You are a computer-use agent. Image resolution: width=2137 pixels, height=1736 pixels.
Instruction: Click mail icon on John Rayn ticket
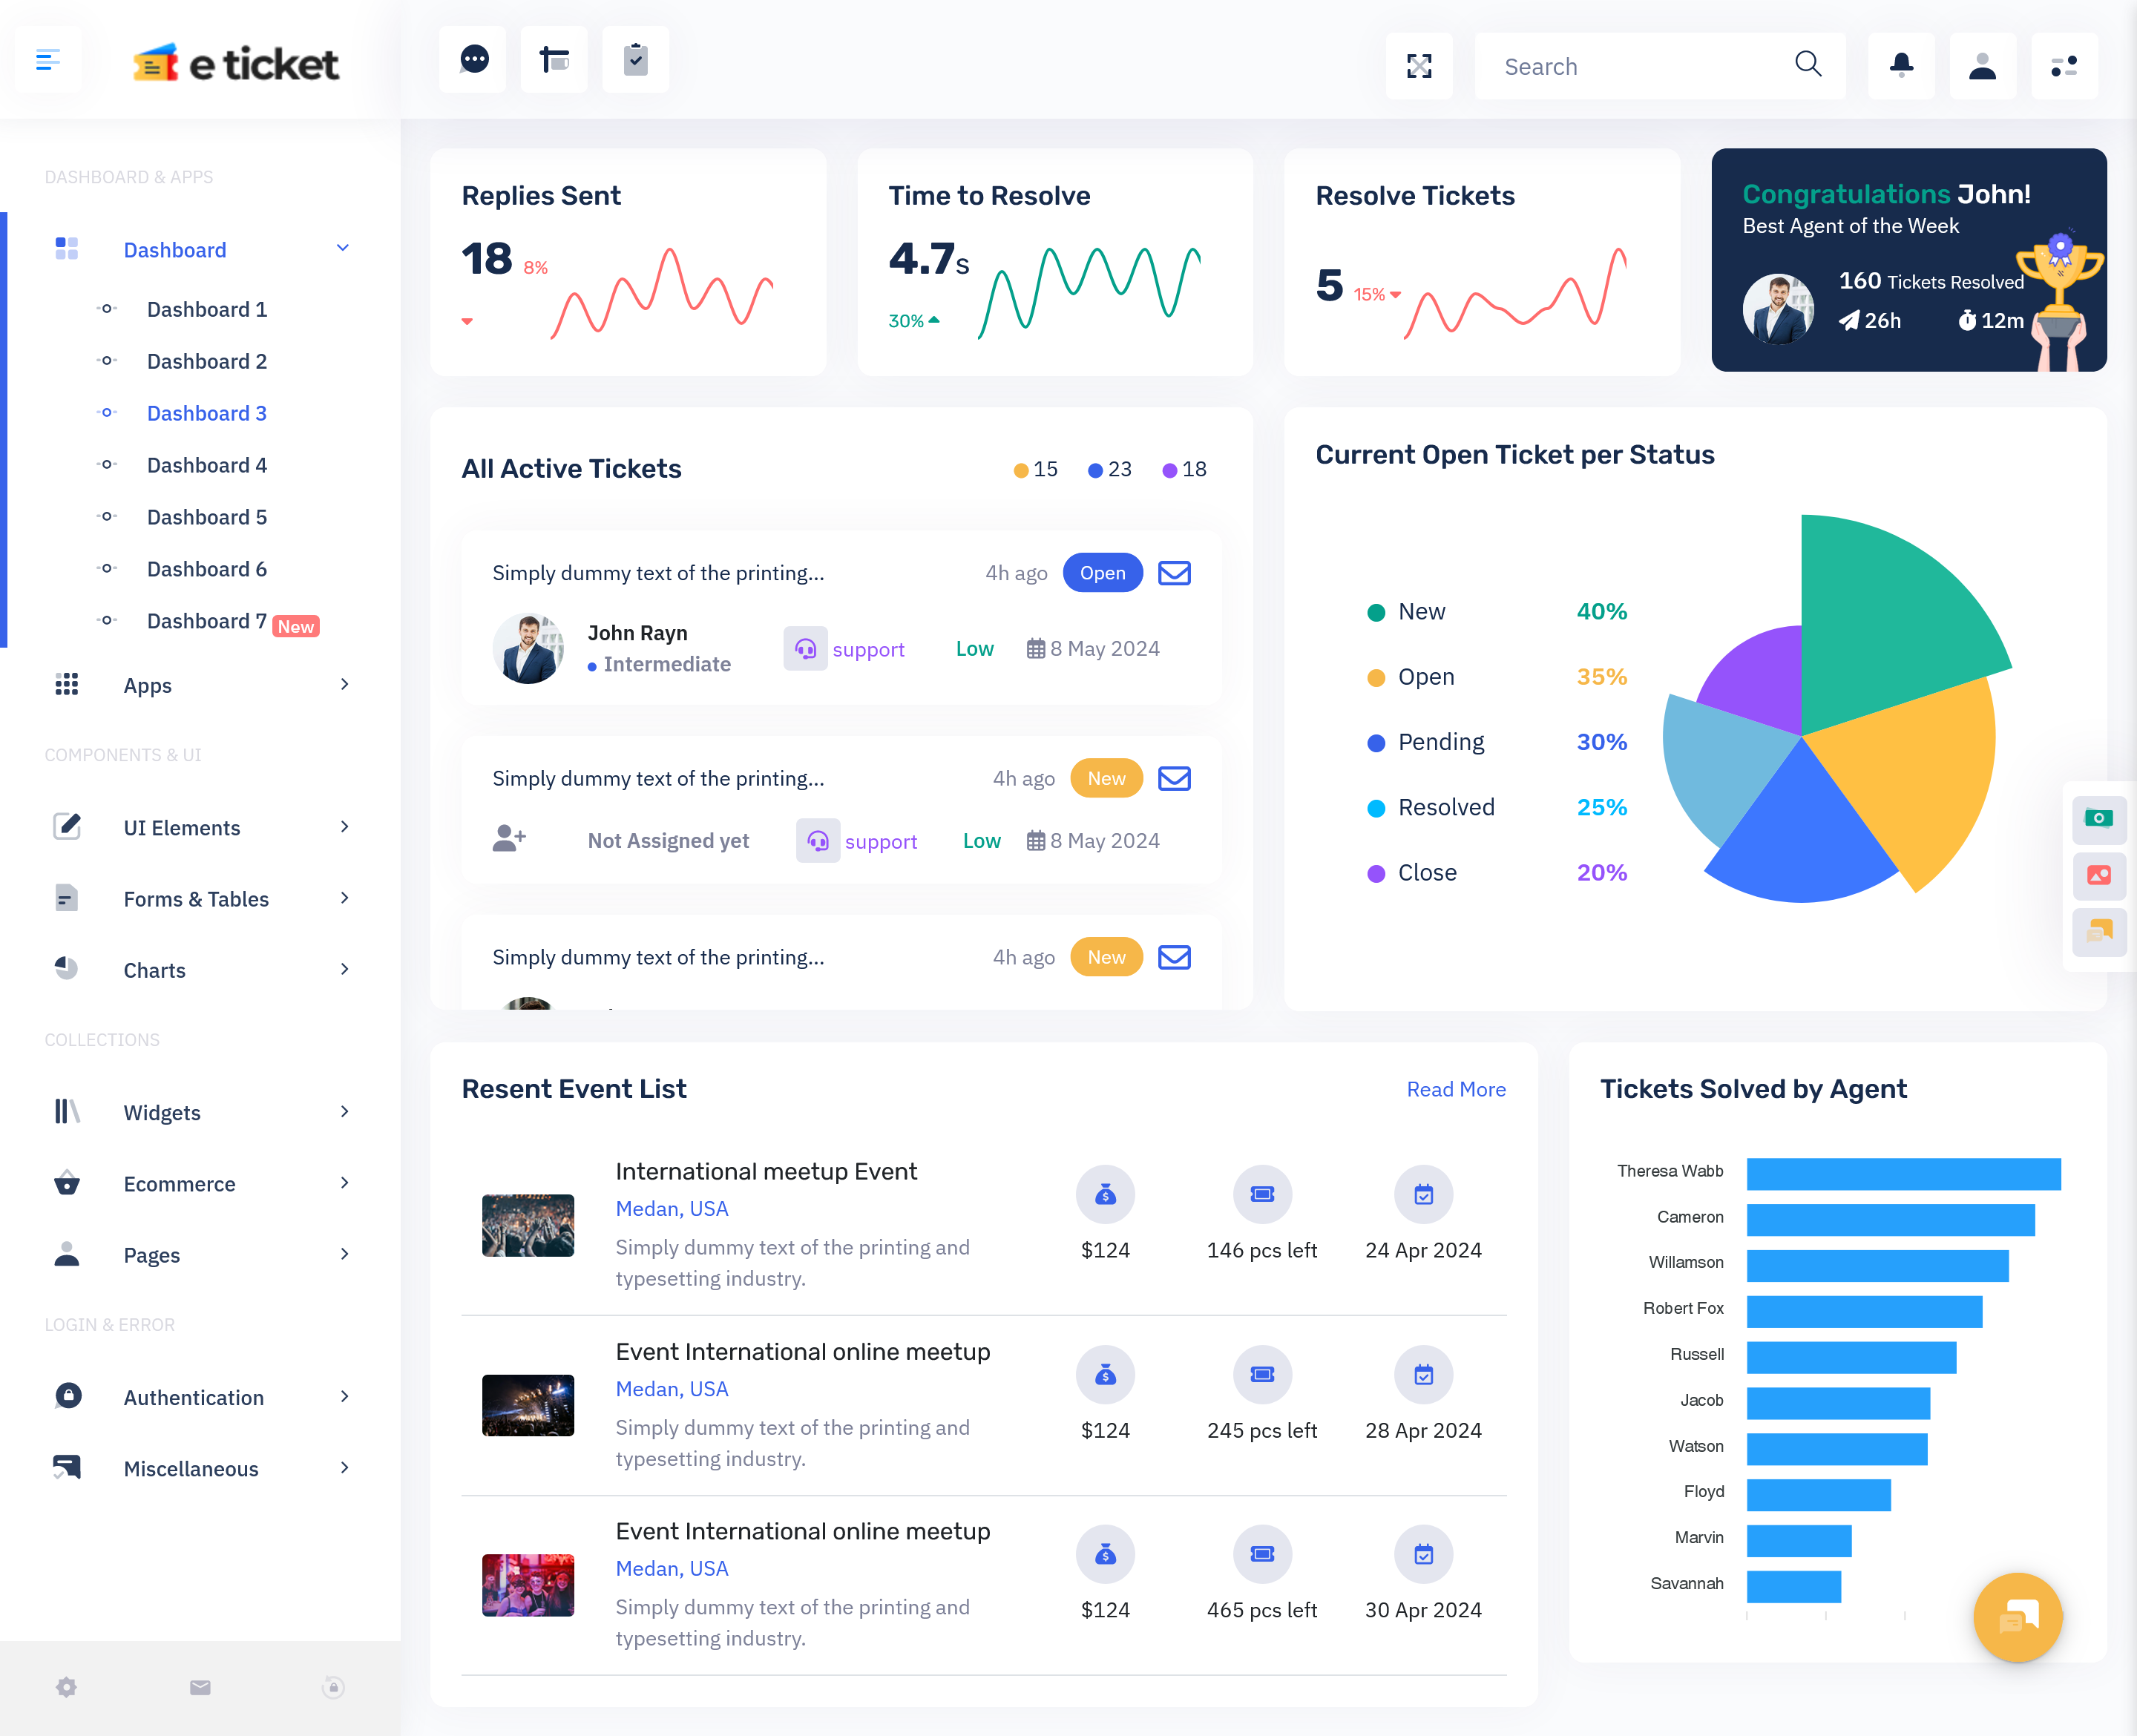pyautogui.click(x=1174, y=573)
